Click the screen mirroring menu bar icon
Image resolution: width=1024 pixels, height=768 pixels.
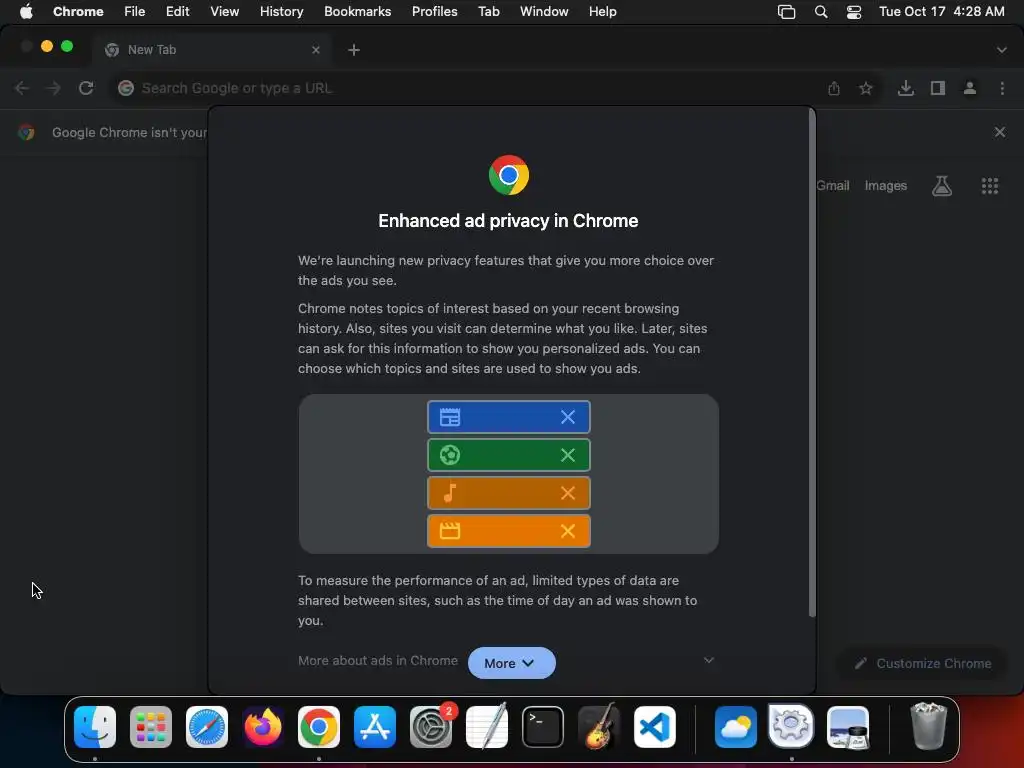[x=786, y=12]
